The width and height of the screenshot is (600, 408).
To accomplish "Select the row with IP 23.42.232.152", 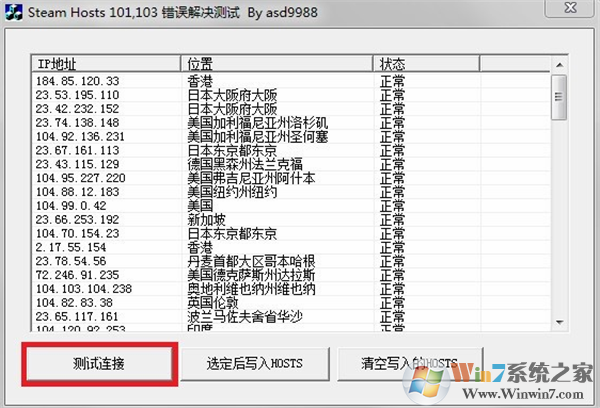I will click(x=291, y=109).
